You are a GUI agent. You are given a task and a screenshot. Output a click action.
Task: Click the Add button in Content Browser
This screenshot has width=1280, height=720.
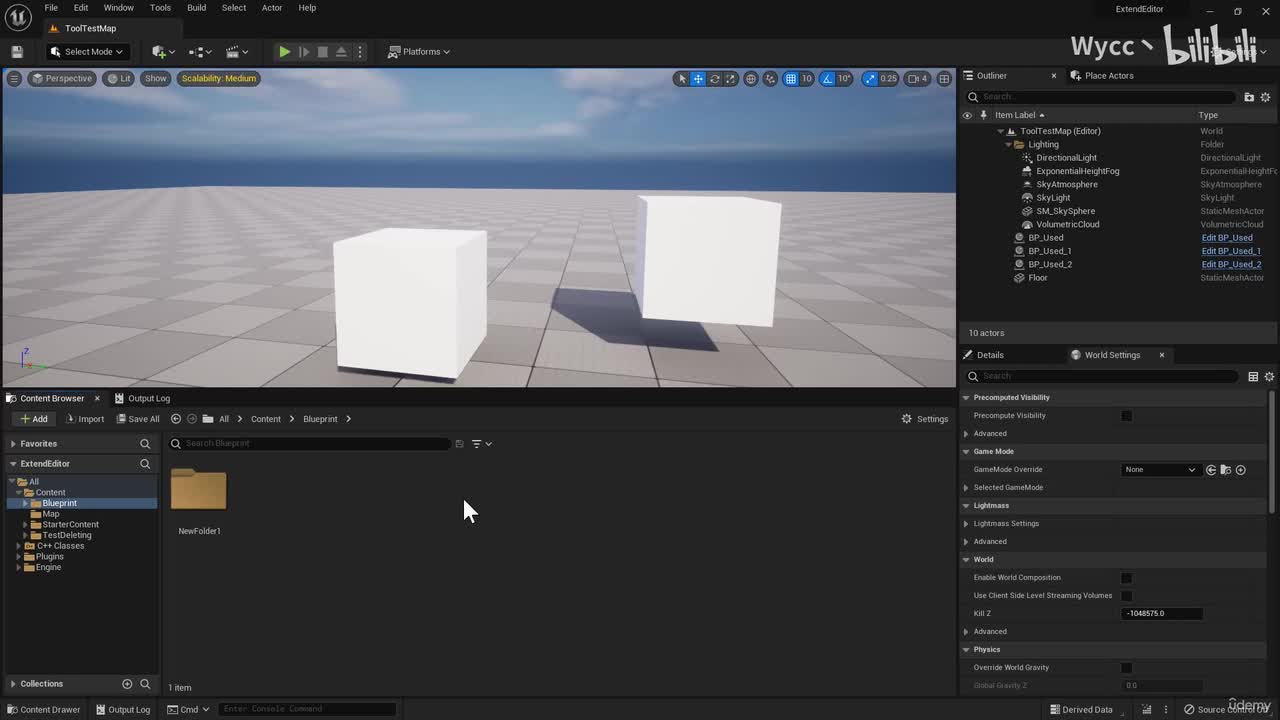[33, 419]
